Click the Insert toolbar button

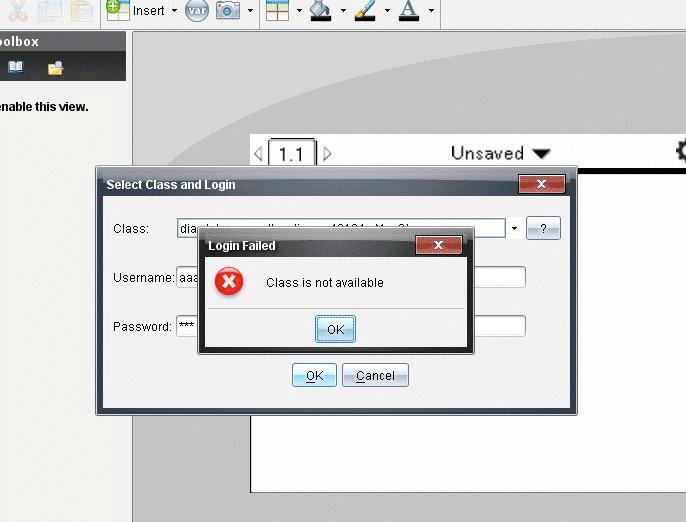click(136, 10)
